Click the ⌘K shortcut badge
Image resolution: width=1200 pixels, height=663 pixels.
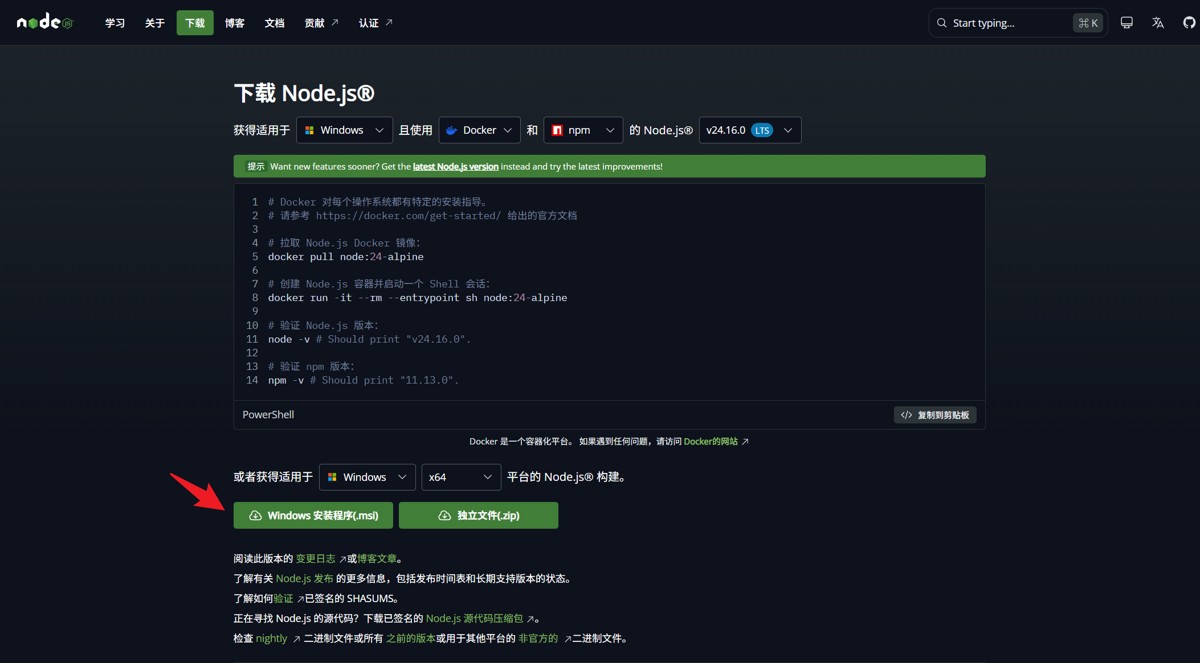click(1088, 23)
